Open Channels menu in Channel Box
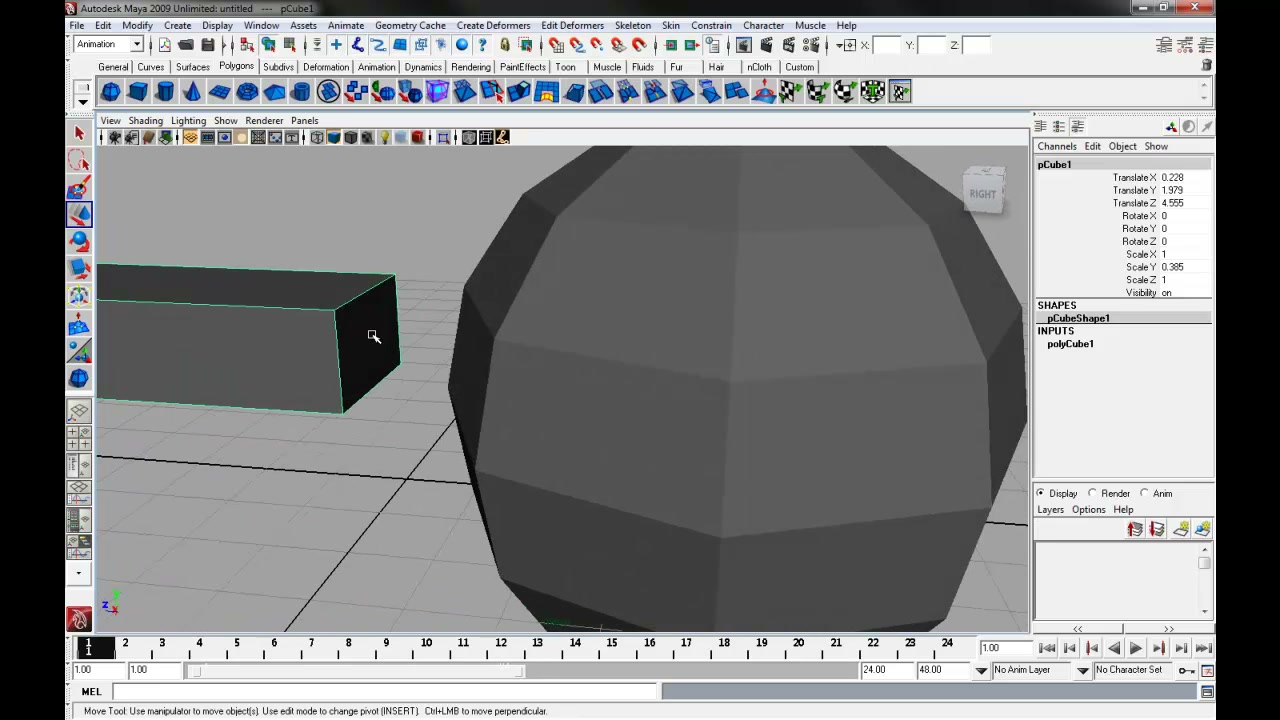 click(x=1056, y=146)
